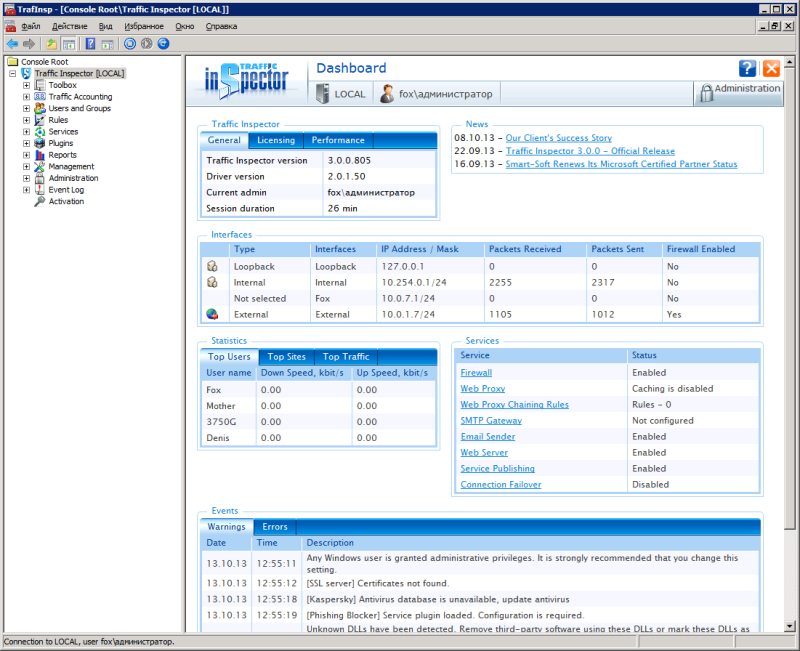Click the External interface globe icon

tap(212, 314)
